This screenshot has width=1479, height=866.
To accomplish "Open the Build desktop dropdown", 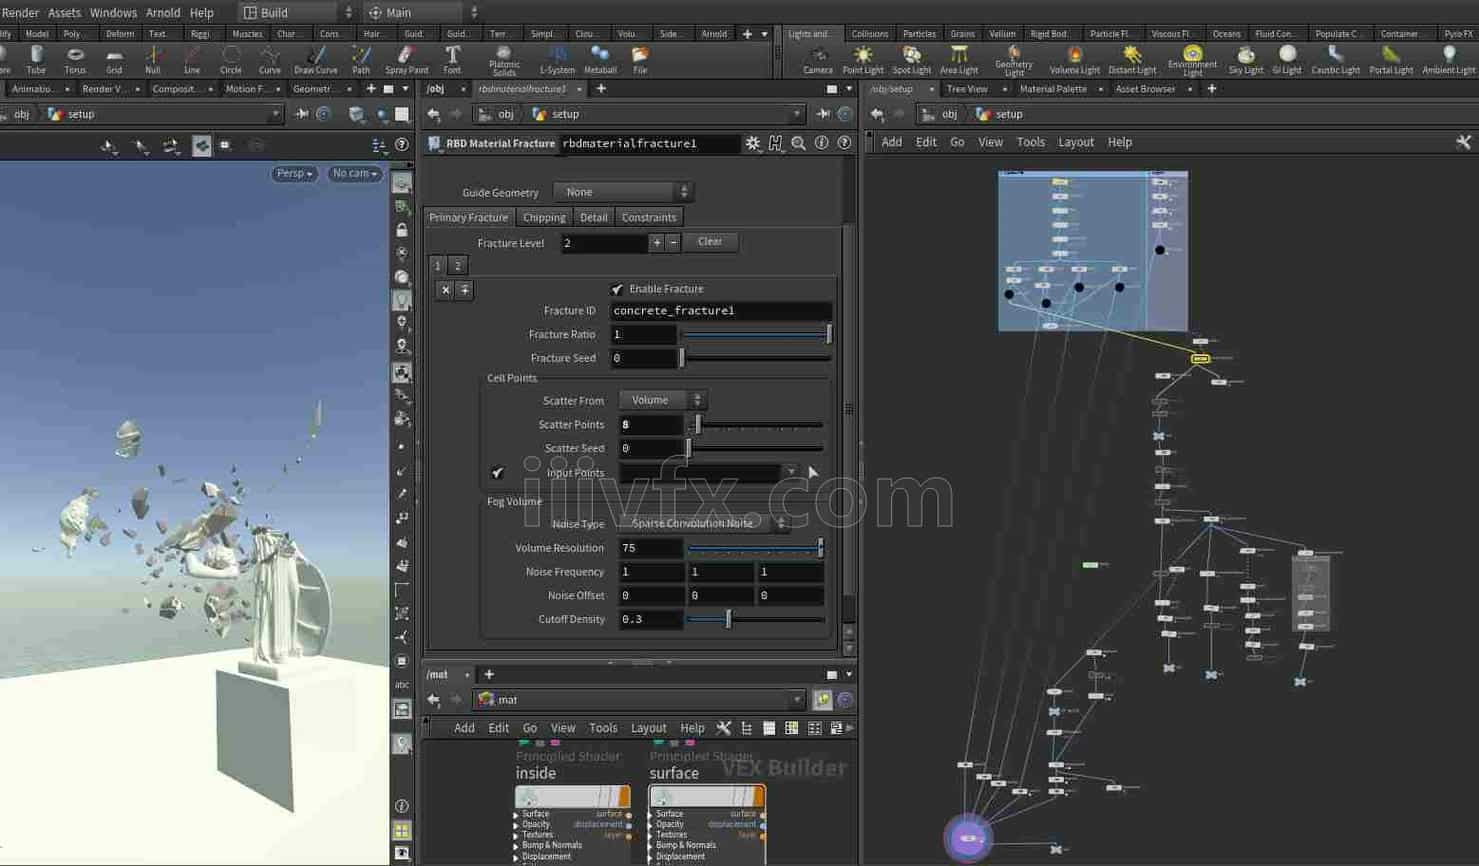I will [298, 13].
